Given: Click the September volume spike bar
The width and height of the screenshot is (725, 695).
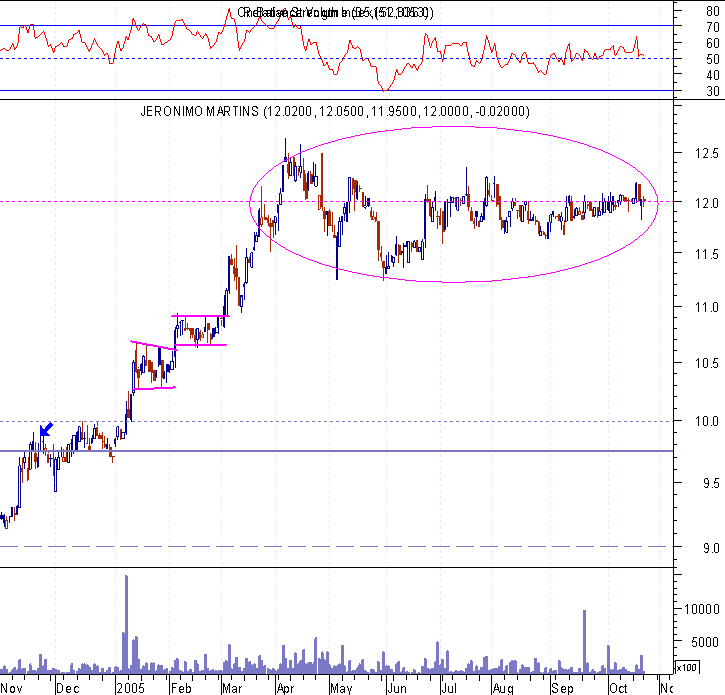Looking at the screenshot, I should 584,641.
